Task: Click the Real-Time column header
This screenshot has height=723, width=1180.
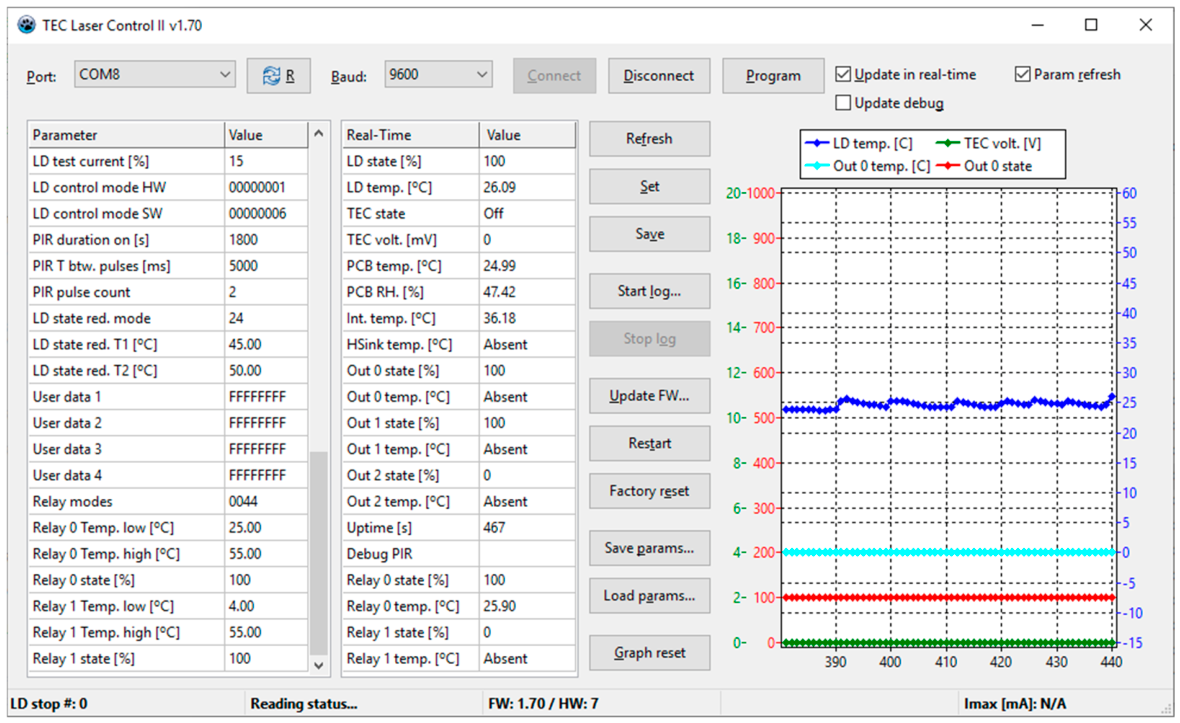Action: point(410,135)
